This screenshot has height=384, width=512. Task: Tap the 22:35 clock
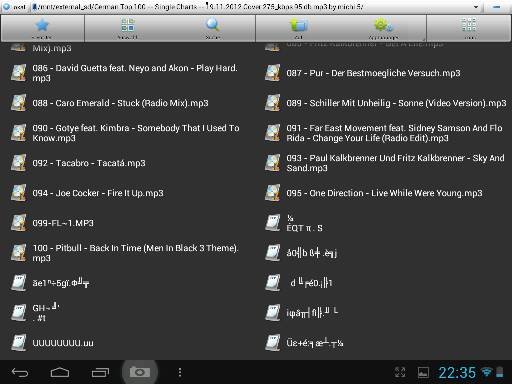click(x=457, y=372)
